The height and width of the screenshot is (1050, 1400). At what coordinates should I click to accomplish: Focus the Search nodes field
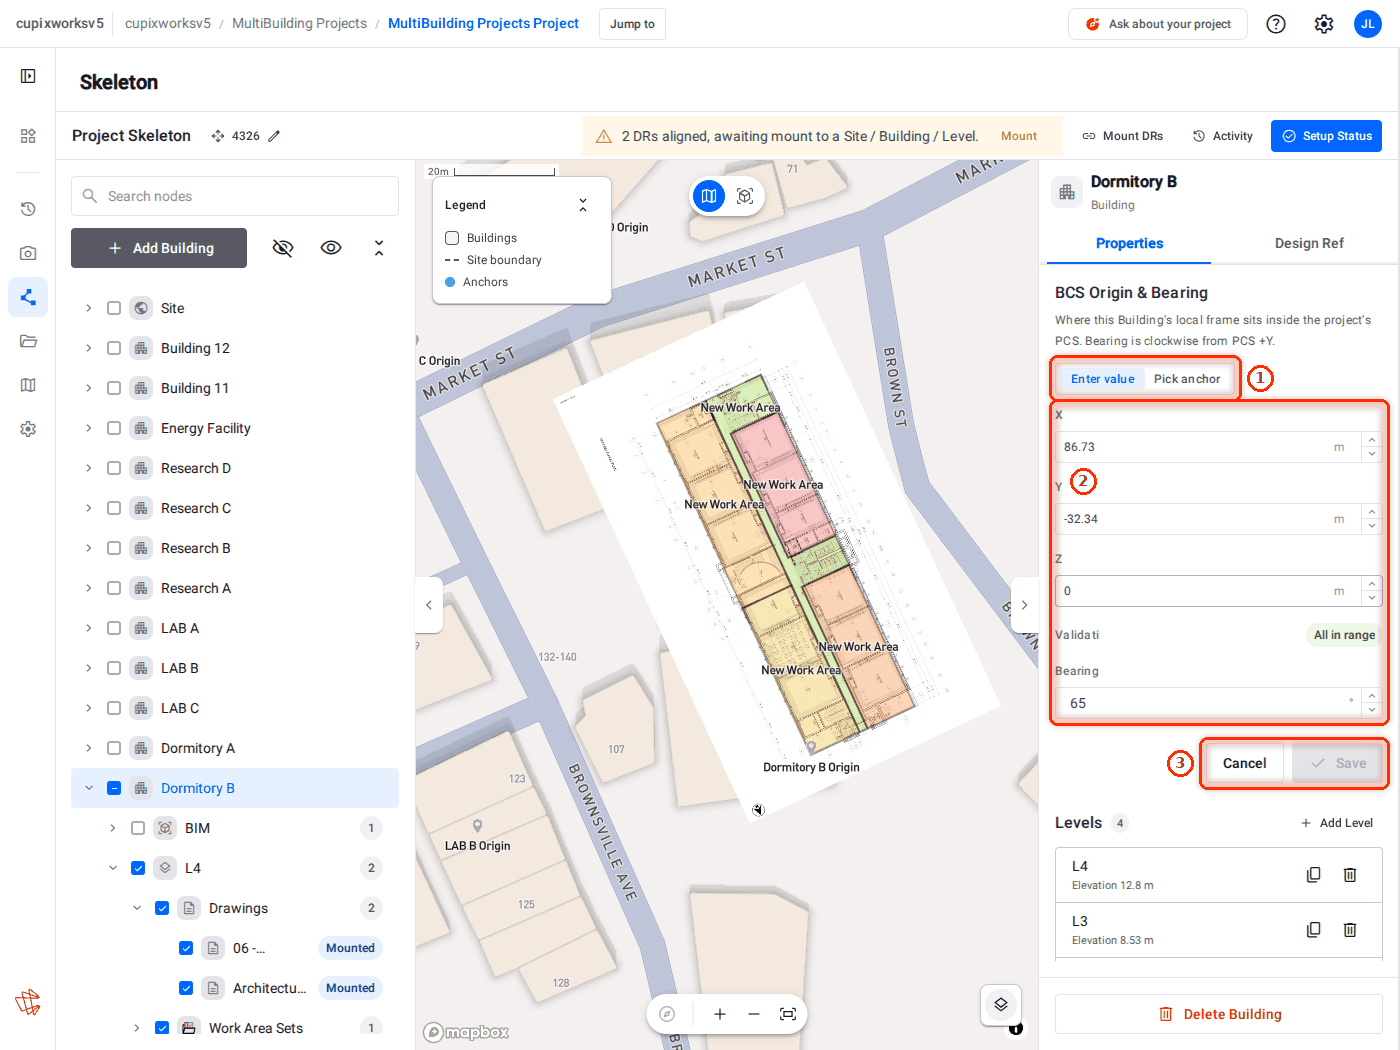click(235, 196)
